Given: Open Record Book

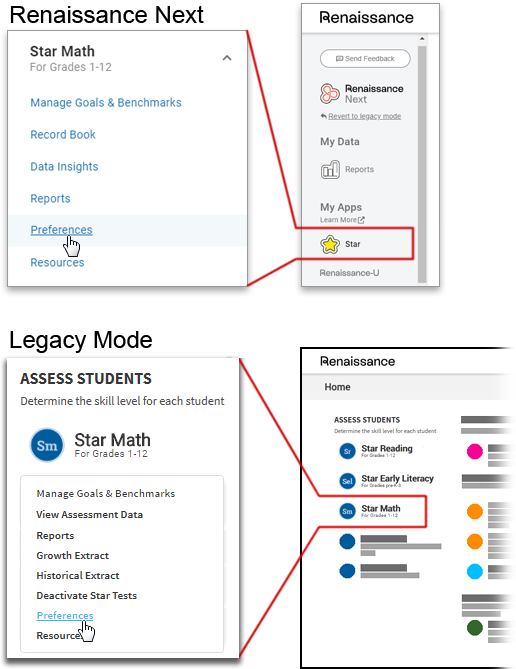Looking at the screenshot, I should coord(63,135).
